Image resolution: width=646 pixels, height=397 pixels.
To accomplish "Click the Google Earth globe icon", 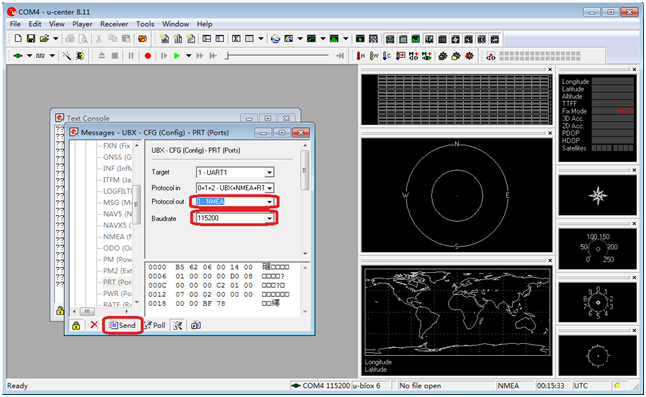I will pos(275,39).
